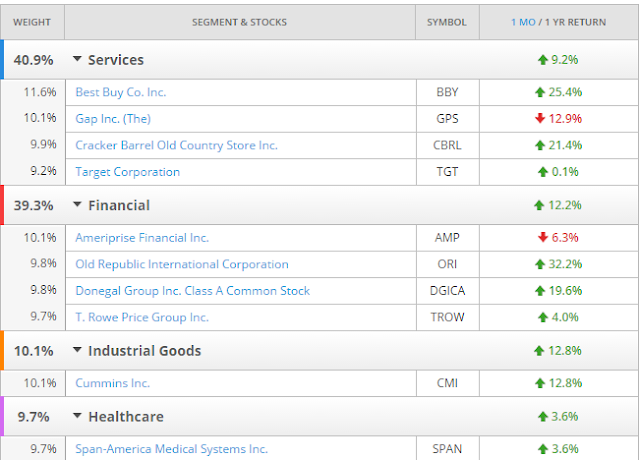Click Financial segment 12.2% return

click(x=558, y=205)
